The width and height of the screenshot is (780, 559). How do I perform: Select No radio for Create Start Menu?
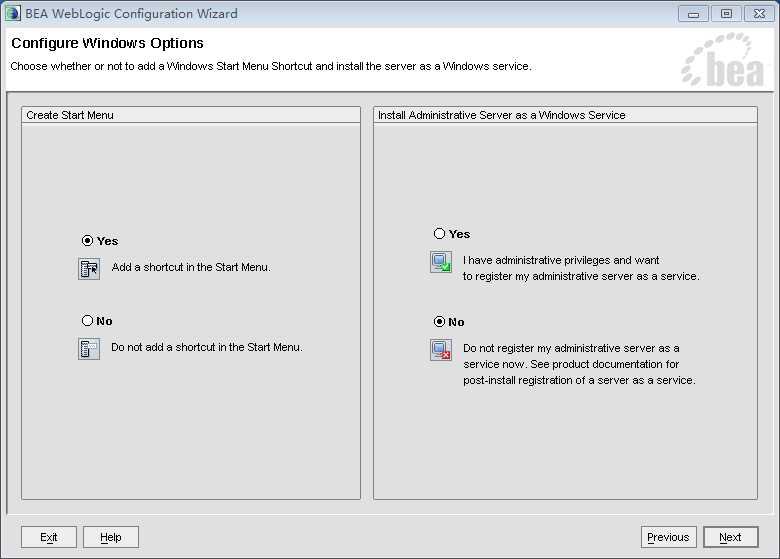(88, 321)
